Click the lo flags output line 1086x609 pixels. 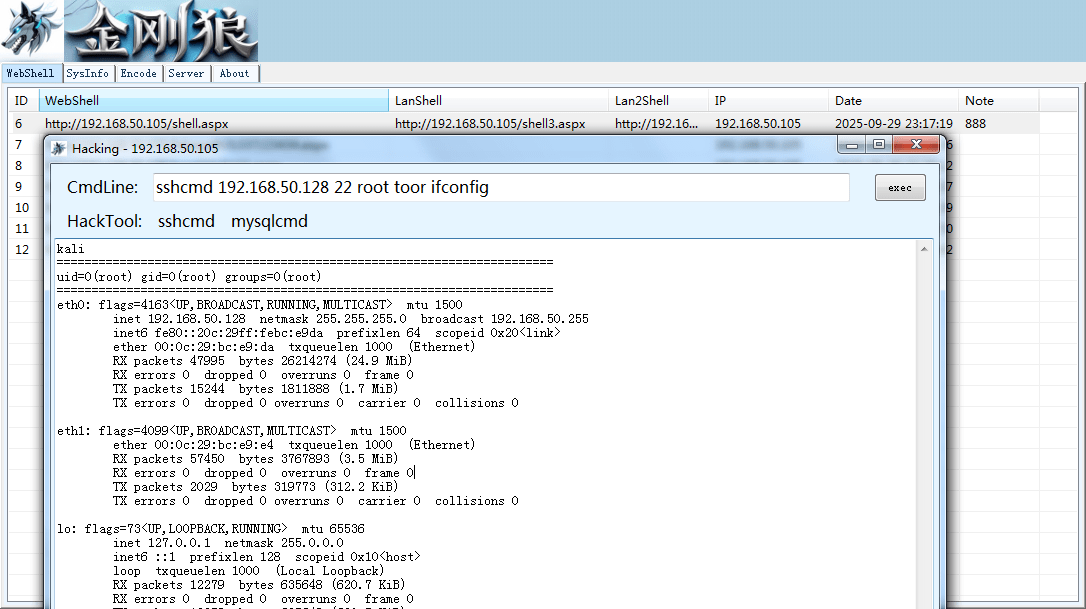click(x=211, y=529)
